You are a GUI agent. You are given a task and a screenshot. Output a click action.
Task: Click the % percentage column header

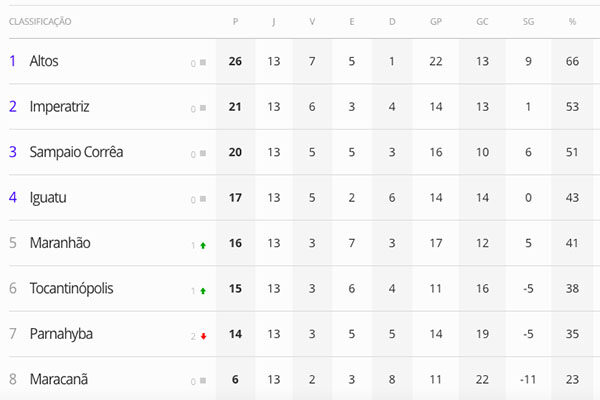572,21
